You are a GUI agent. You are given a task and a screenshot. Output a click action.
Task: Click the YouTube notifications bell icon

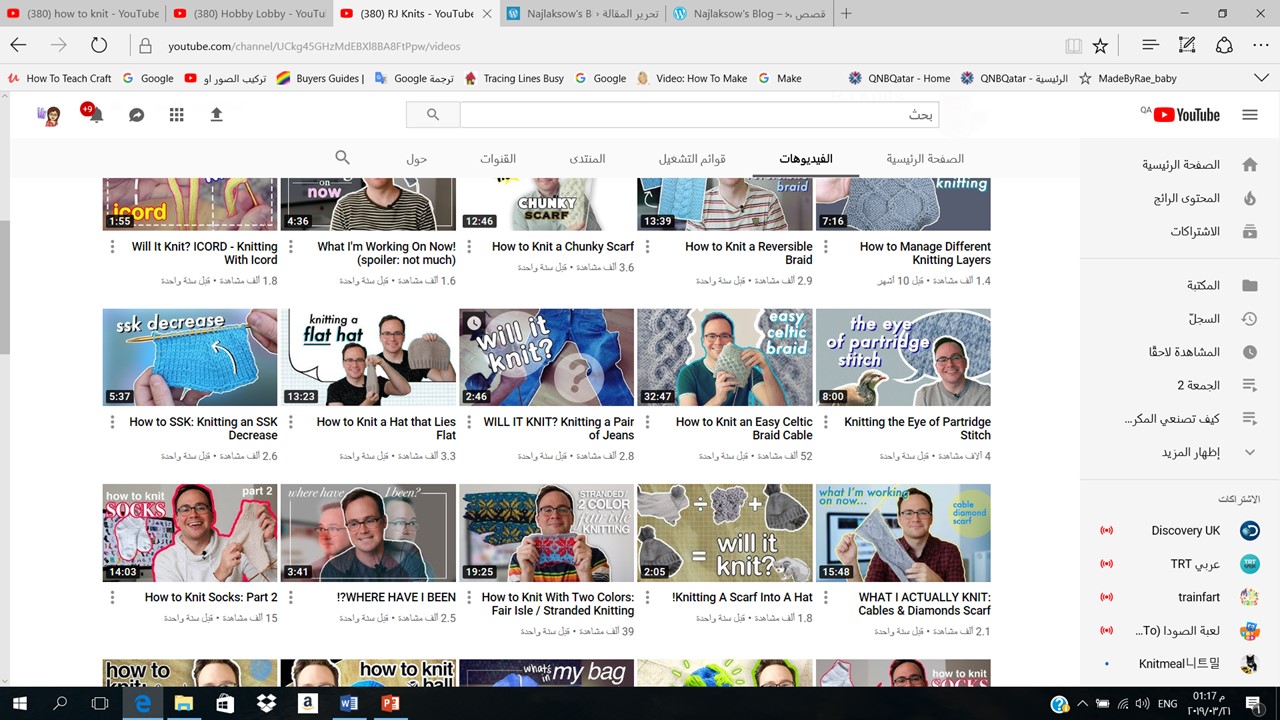pos(96,116)
